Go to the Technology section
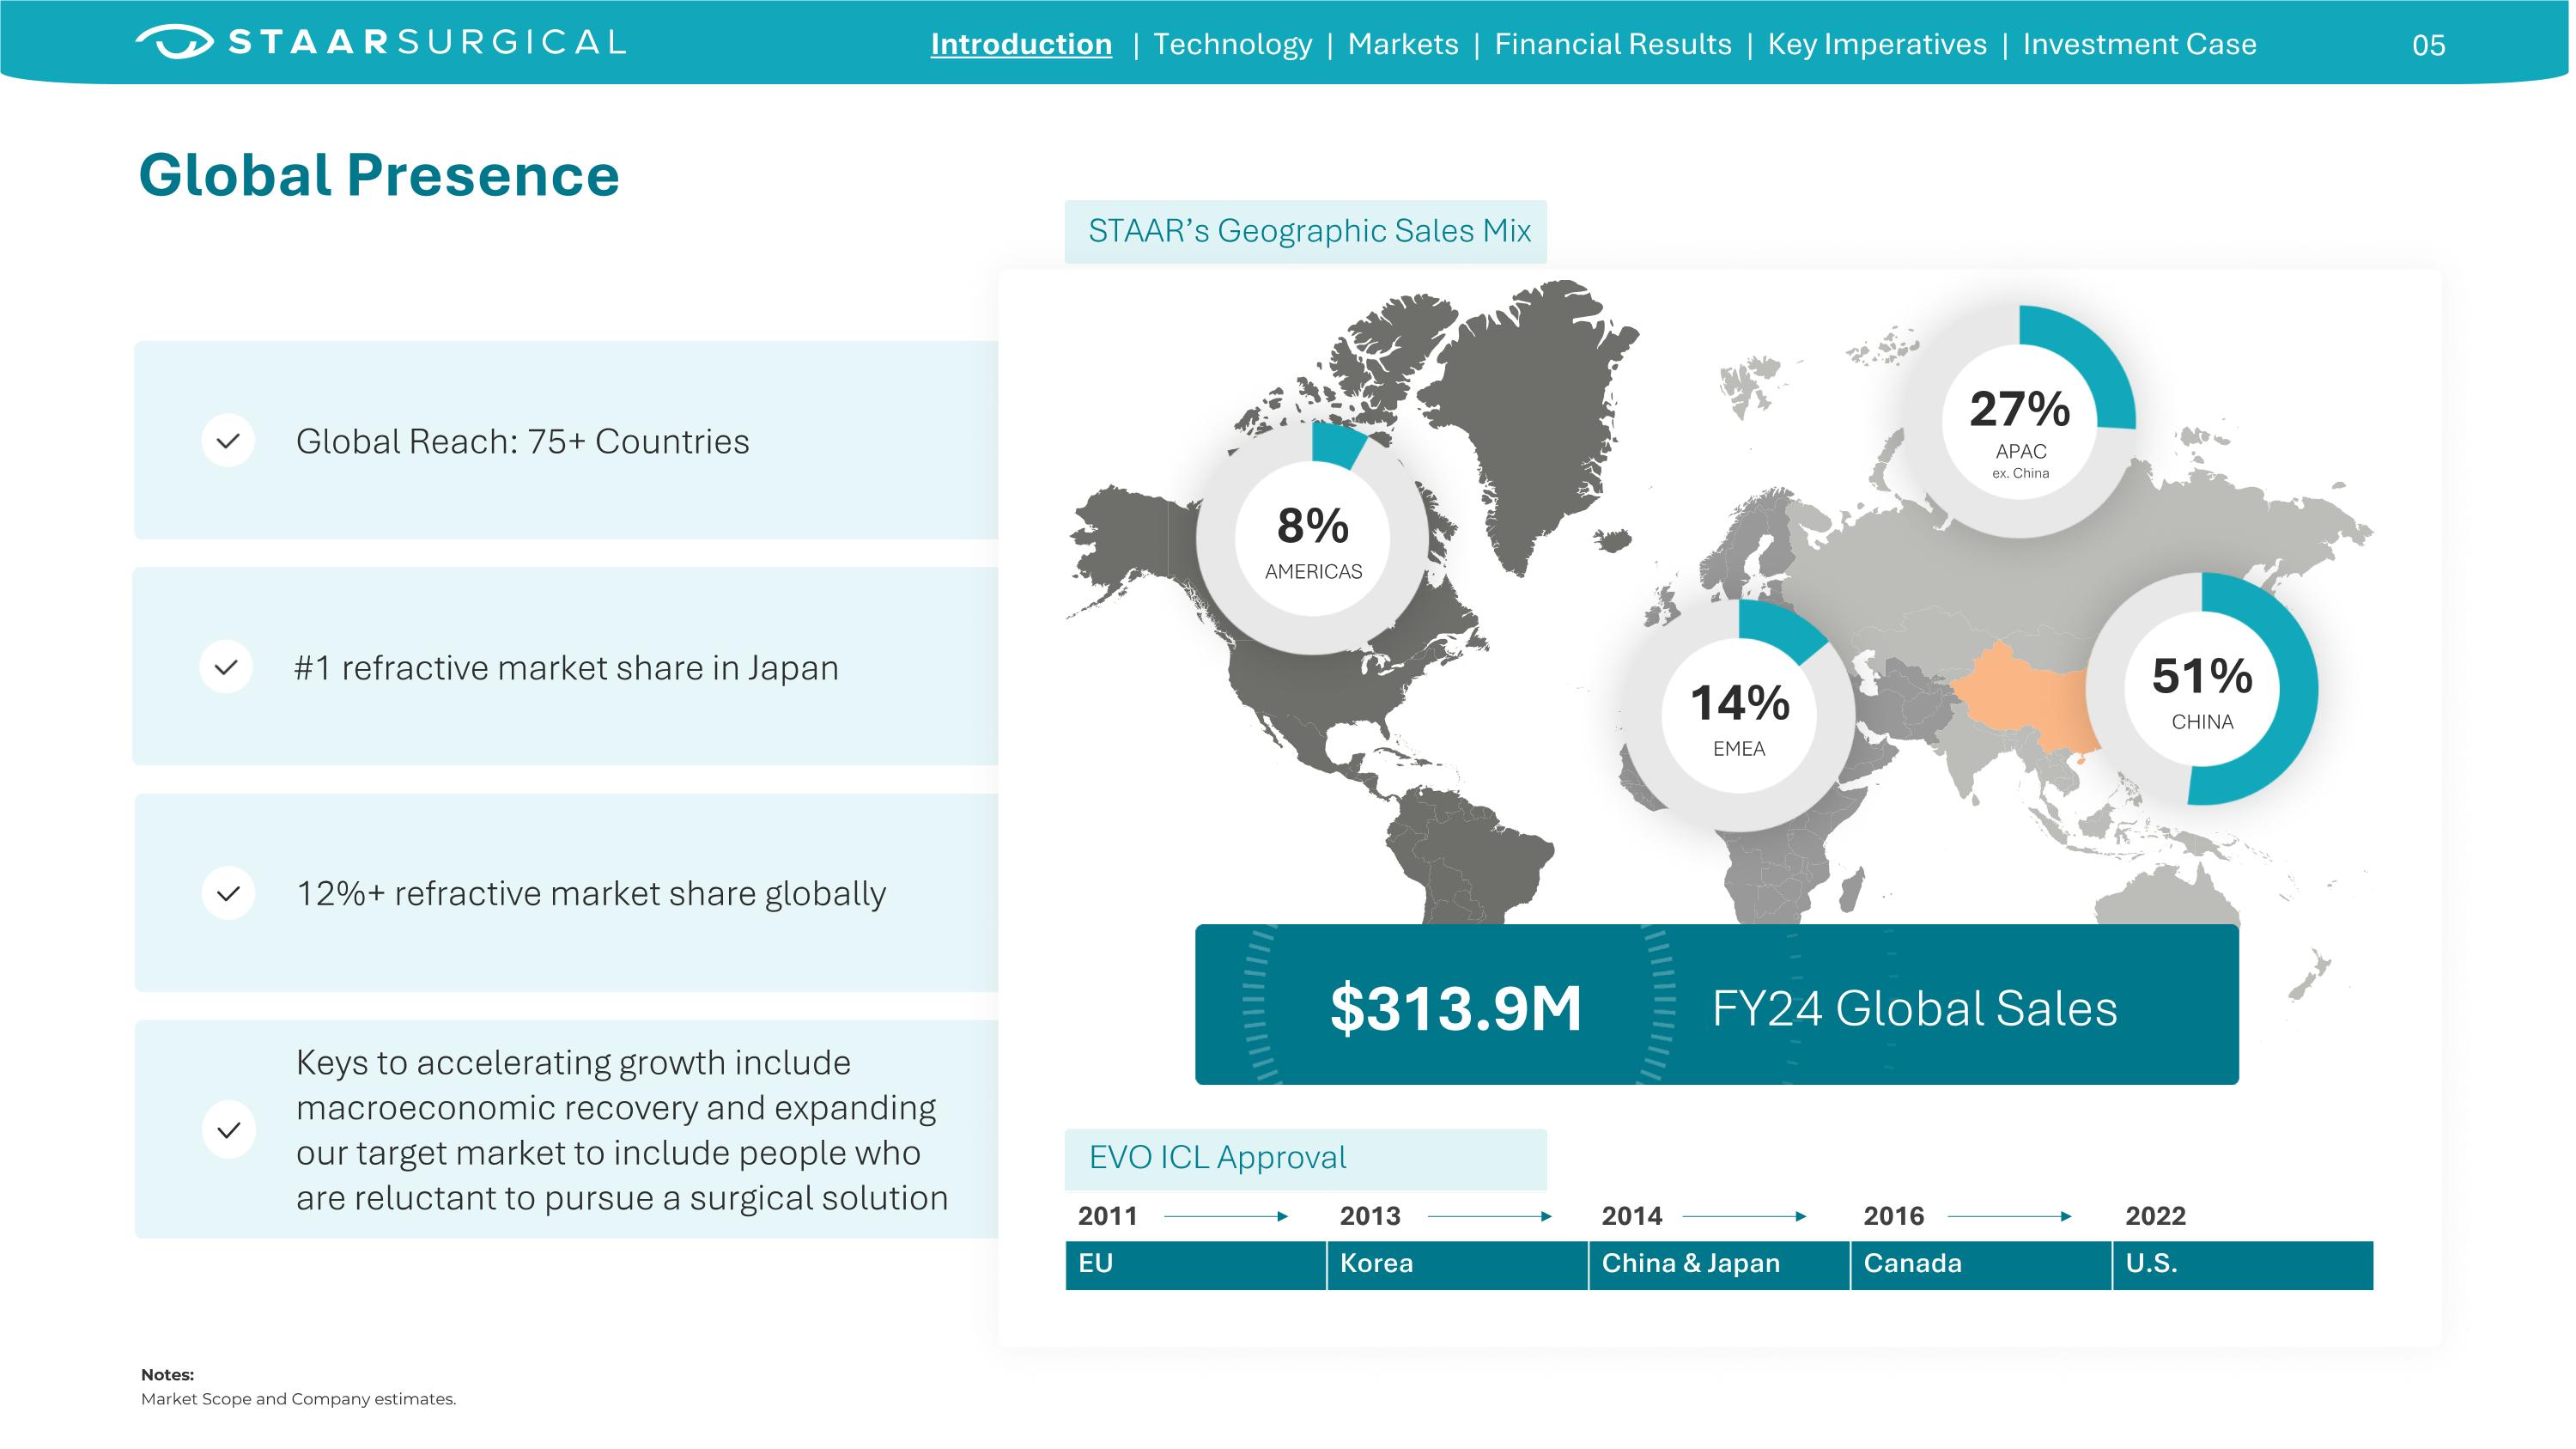The image size is (2576, 1449). [1232, 44]
